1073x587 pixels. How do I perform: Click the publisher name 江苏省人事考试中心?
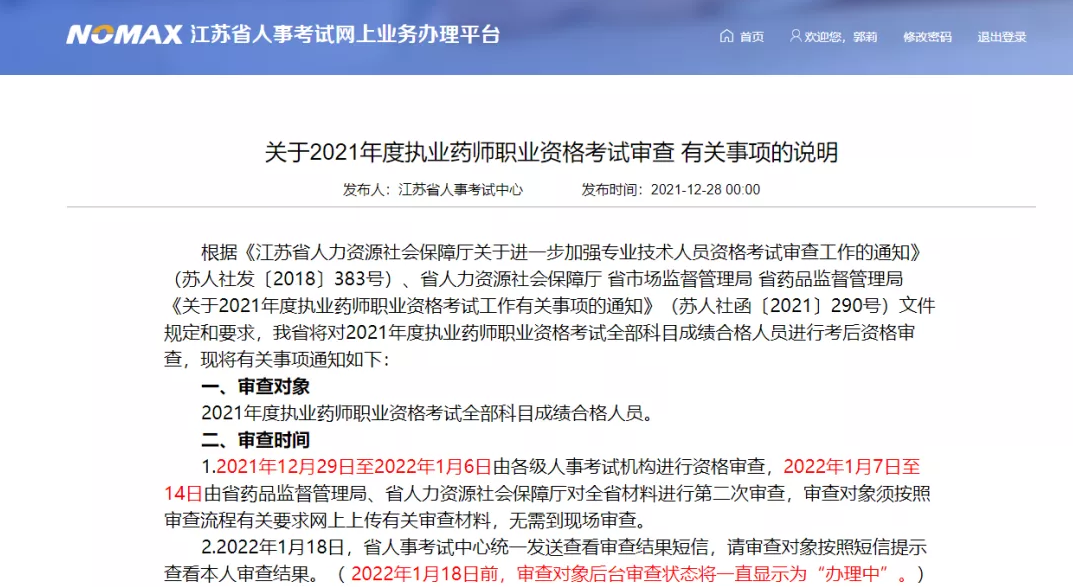click(460, 189)
